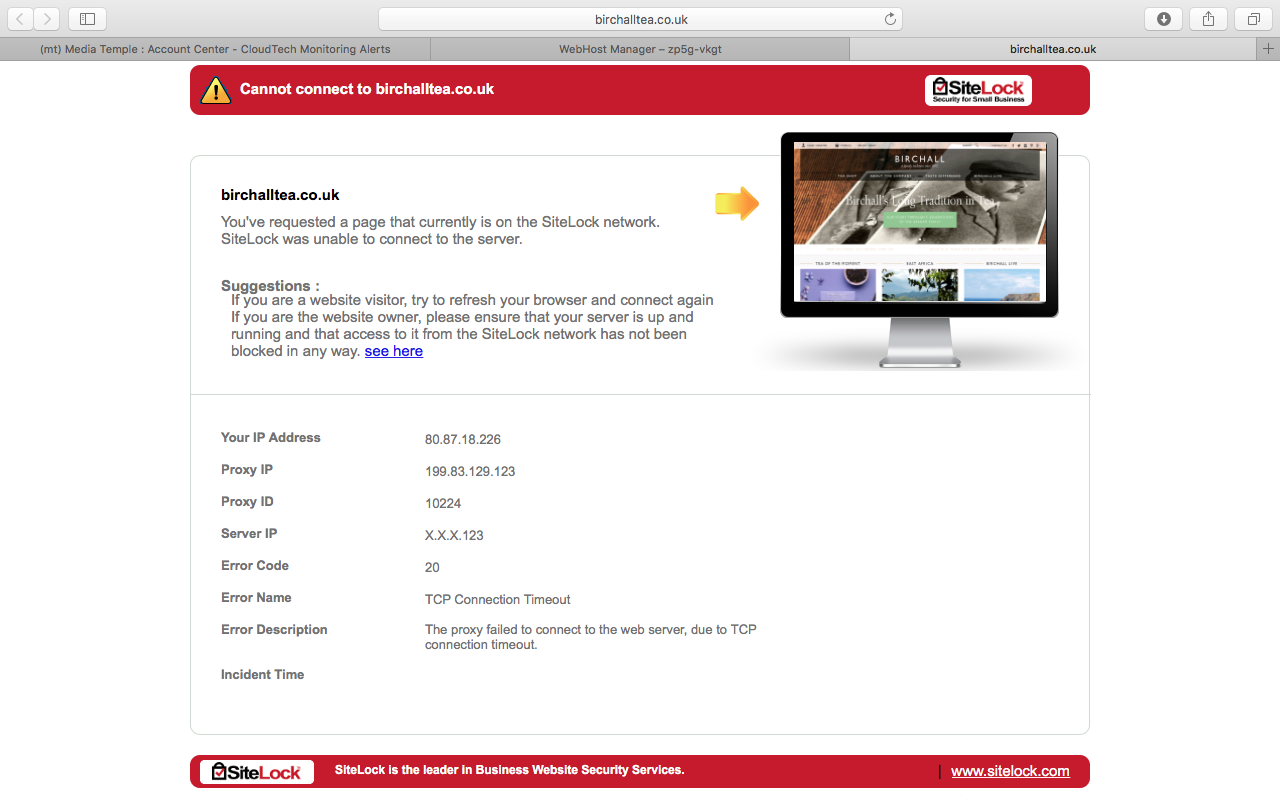Click the yellow warning triangle icon
The height and width of the screenshot is (800, 1280).
pos(215,90)
